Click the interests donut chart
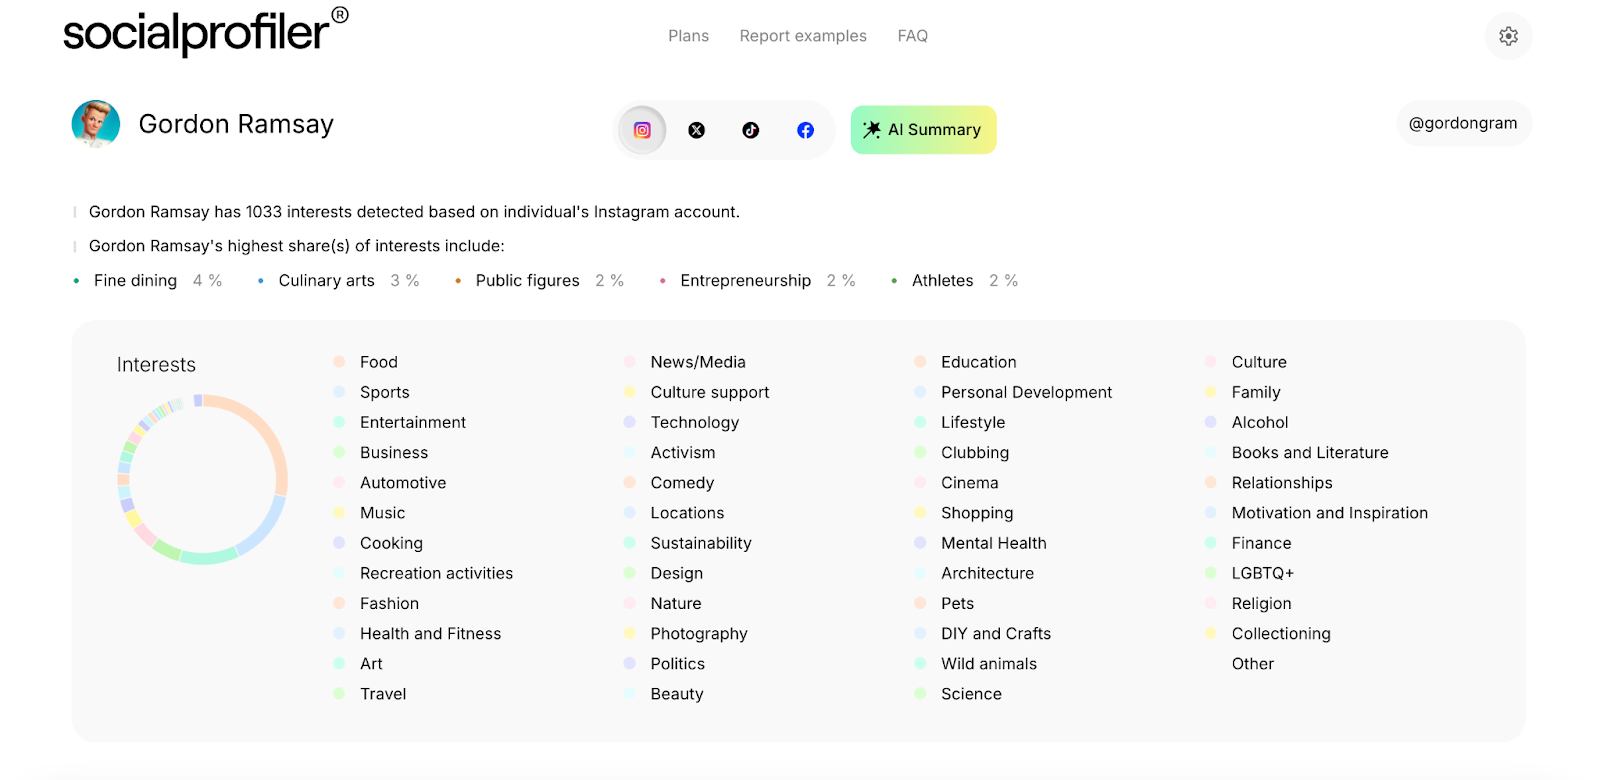The width and height of the screenshot is (1600, 780). tap(202, 480)
